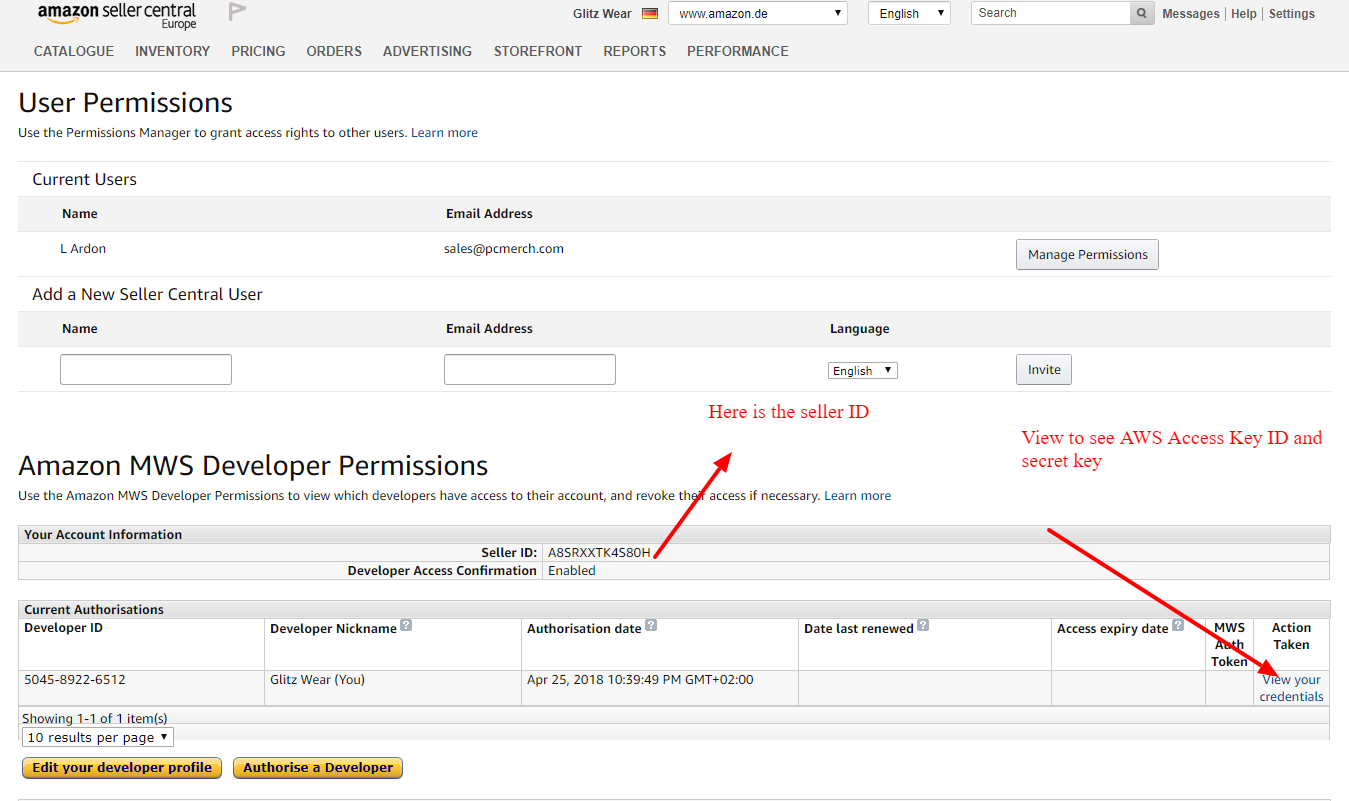Click the Help link in header
Viewport: 1349px width, 801px height.
pyautogui.click(x=1244, y=14)
